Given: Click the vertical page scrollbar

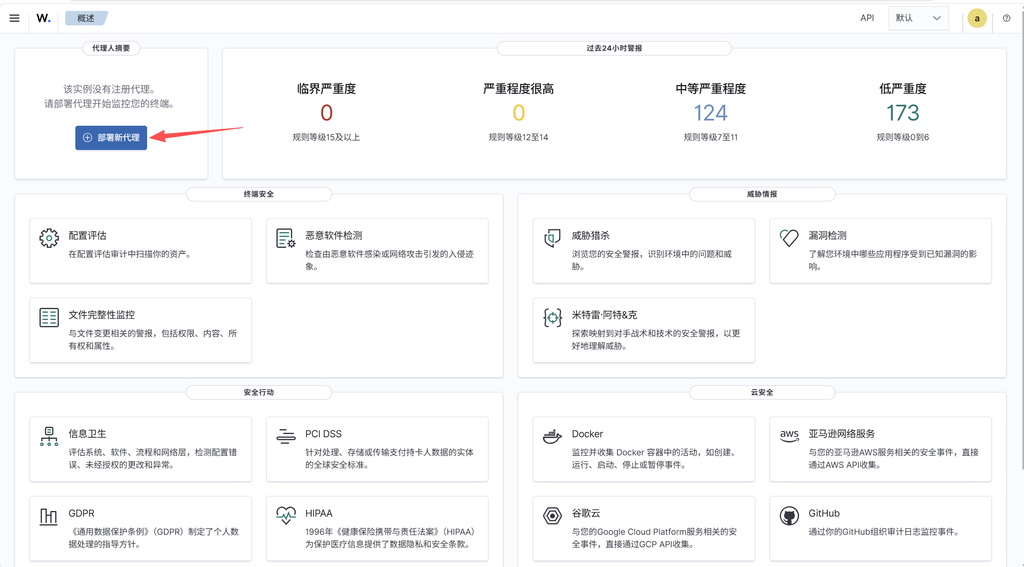Looking at the screenshot, I should pos(1020,235).
